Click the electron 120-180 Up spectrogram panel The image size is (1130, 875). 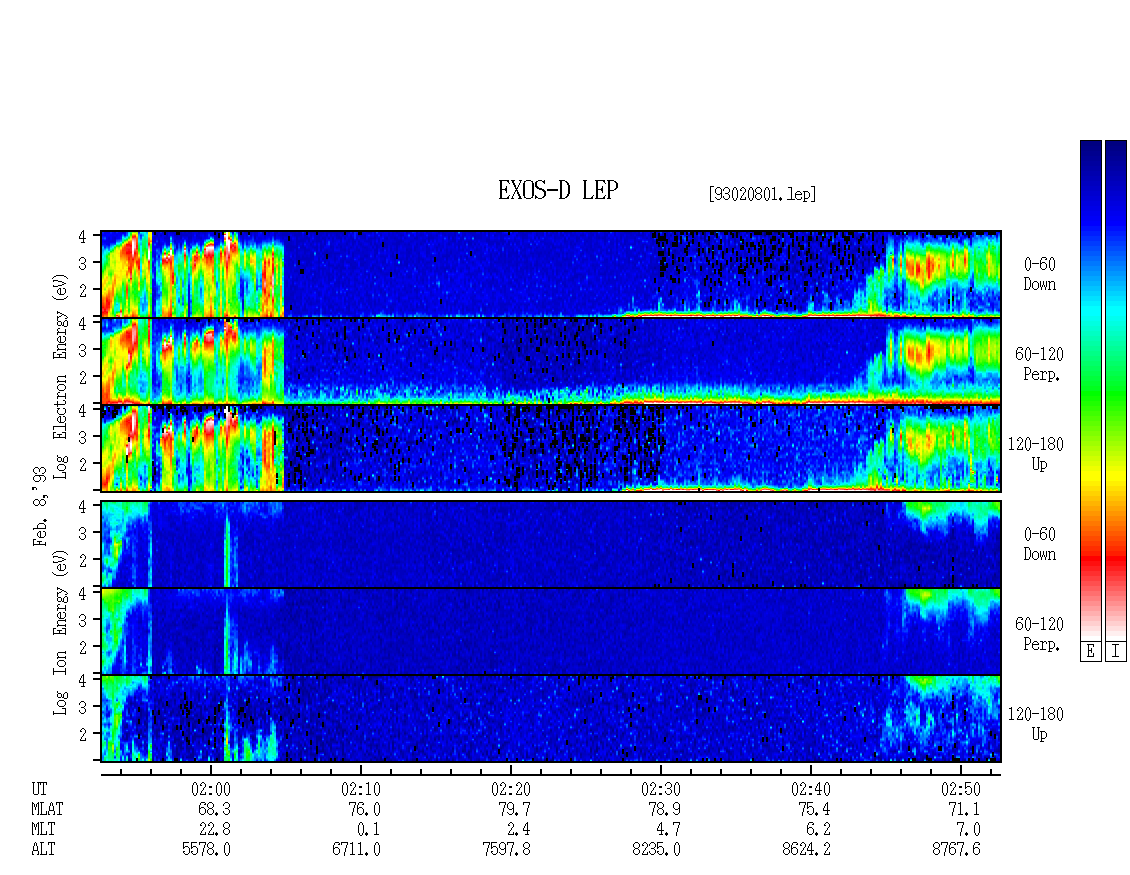551,448
